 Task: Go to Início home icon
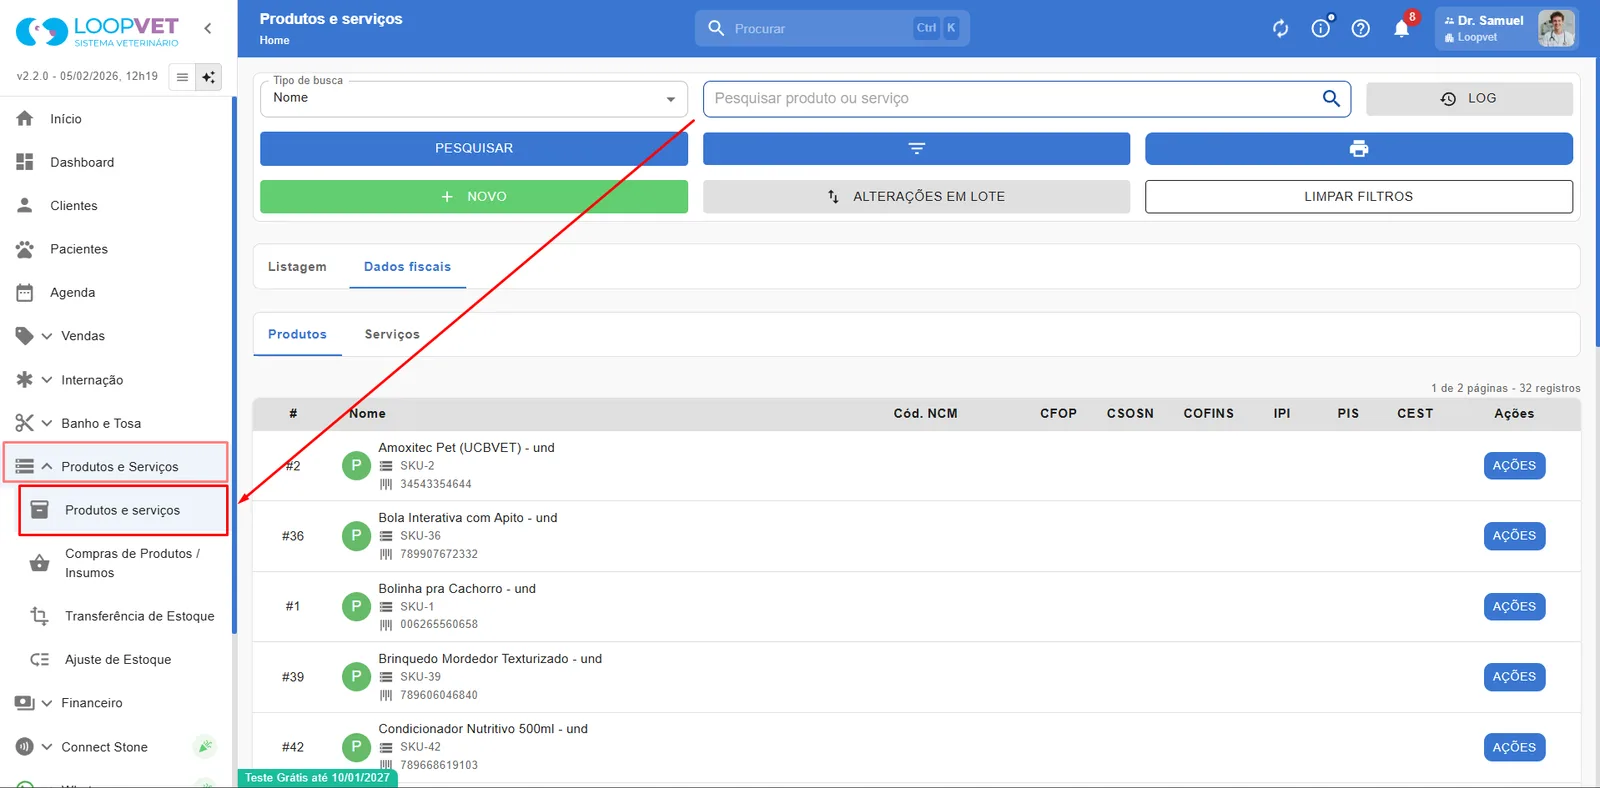(25, 118)
